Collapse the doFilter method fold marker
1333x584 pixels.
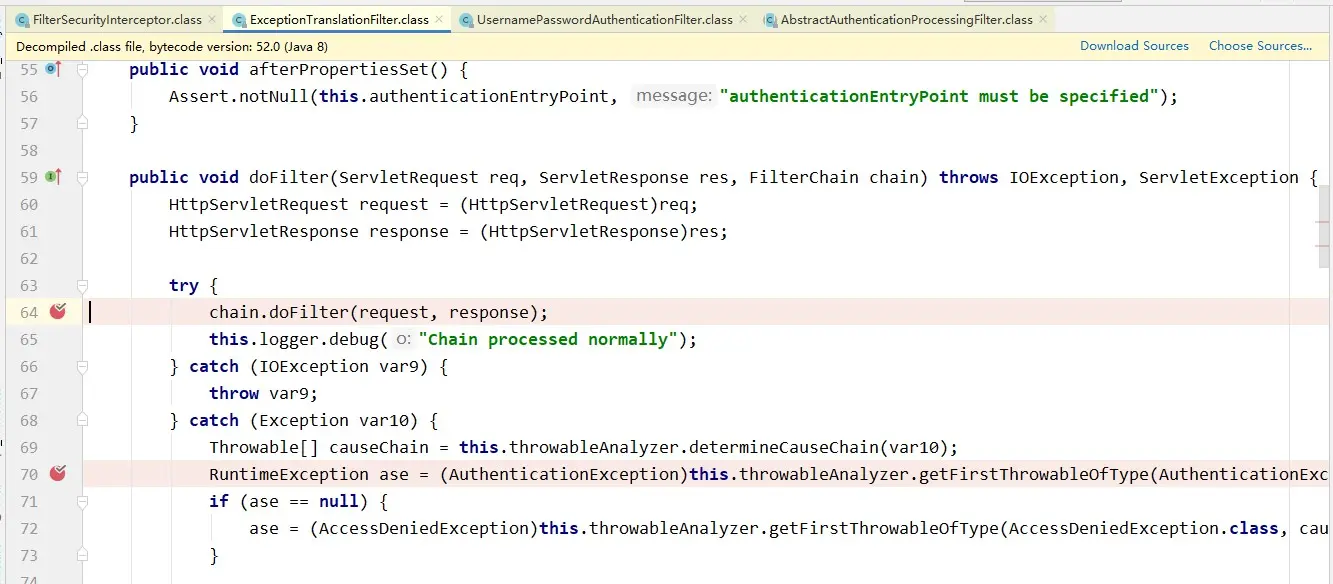[83, 177]
